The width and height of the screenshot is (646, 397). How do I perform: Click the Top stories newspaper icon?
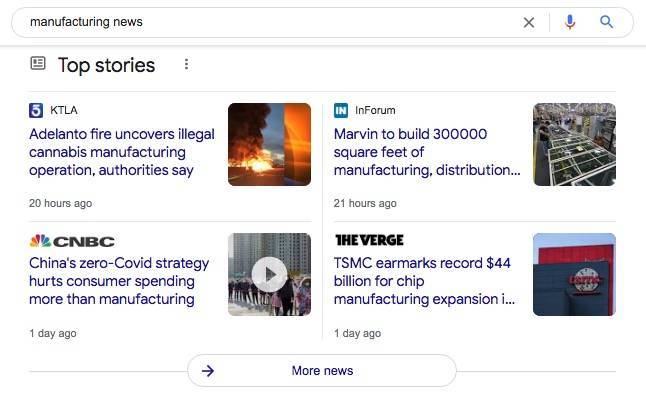38,63
